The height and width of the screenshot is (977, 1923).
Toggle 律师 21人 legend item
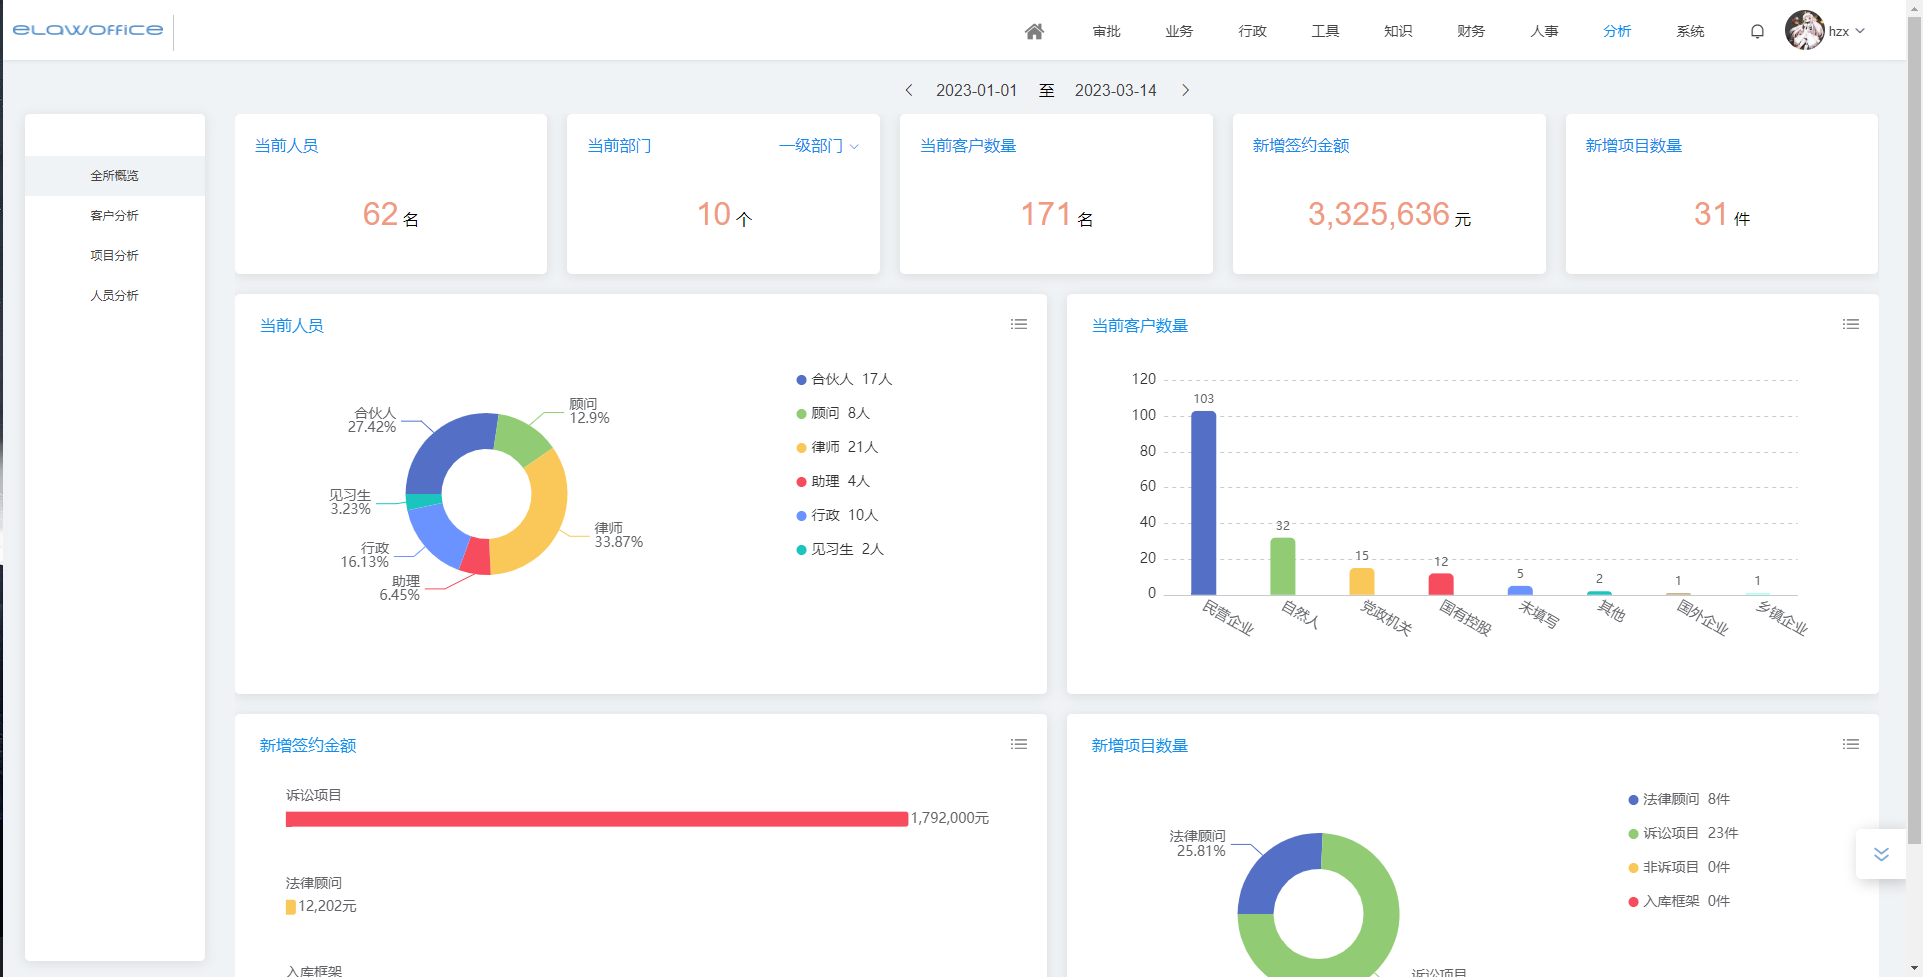(837, 447)
